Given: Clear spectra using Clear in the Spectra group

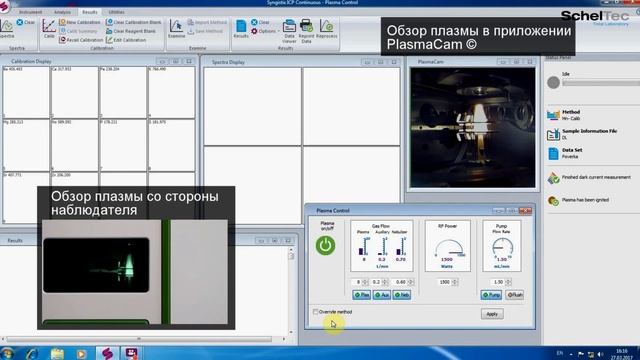Looking at the screenshot, I should pyautogui.click(x=26, y=22).
